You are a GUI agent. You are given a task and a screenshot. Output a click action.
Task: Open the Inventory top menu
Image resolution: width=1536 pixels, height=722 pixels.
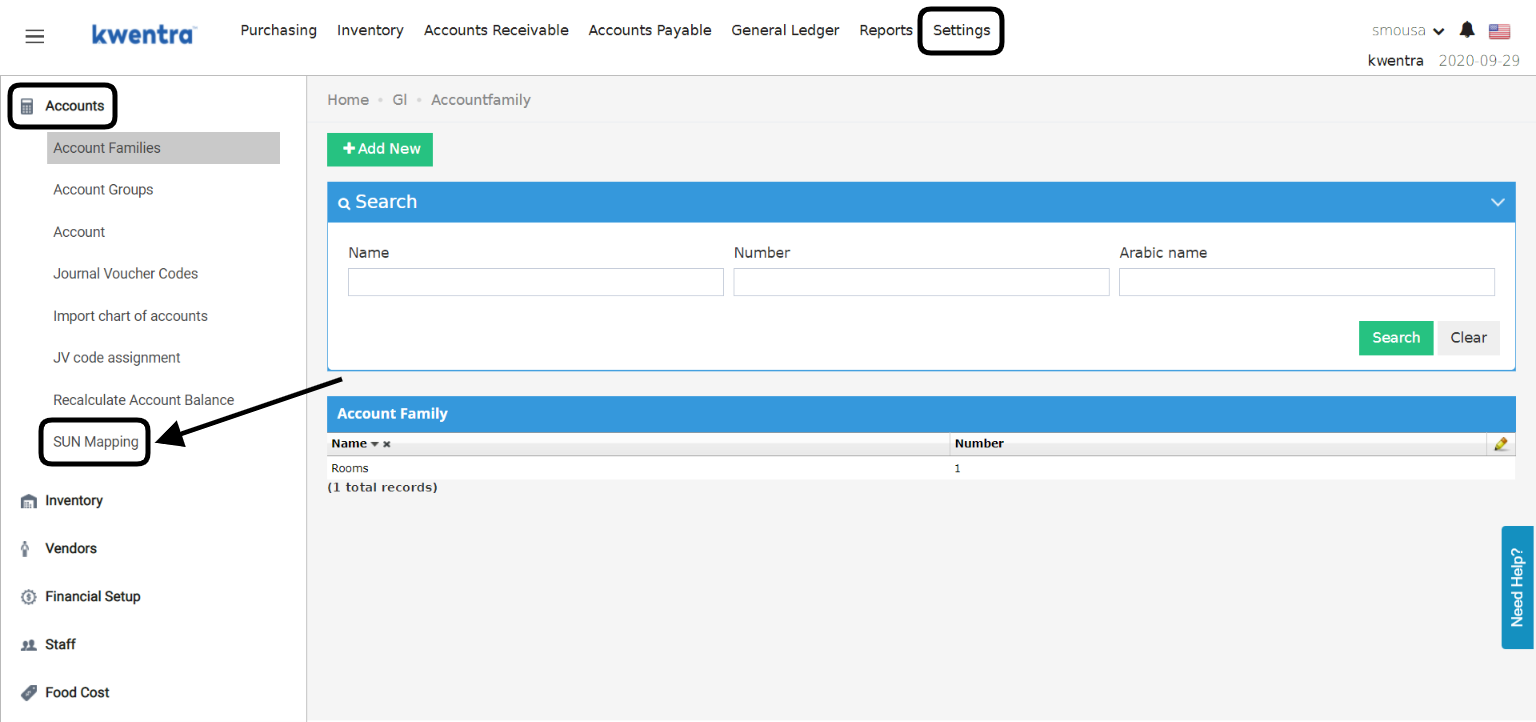pos(370,30)
